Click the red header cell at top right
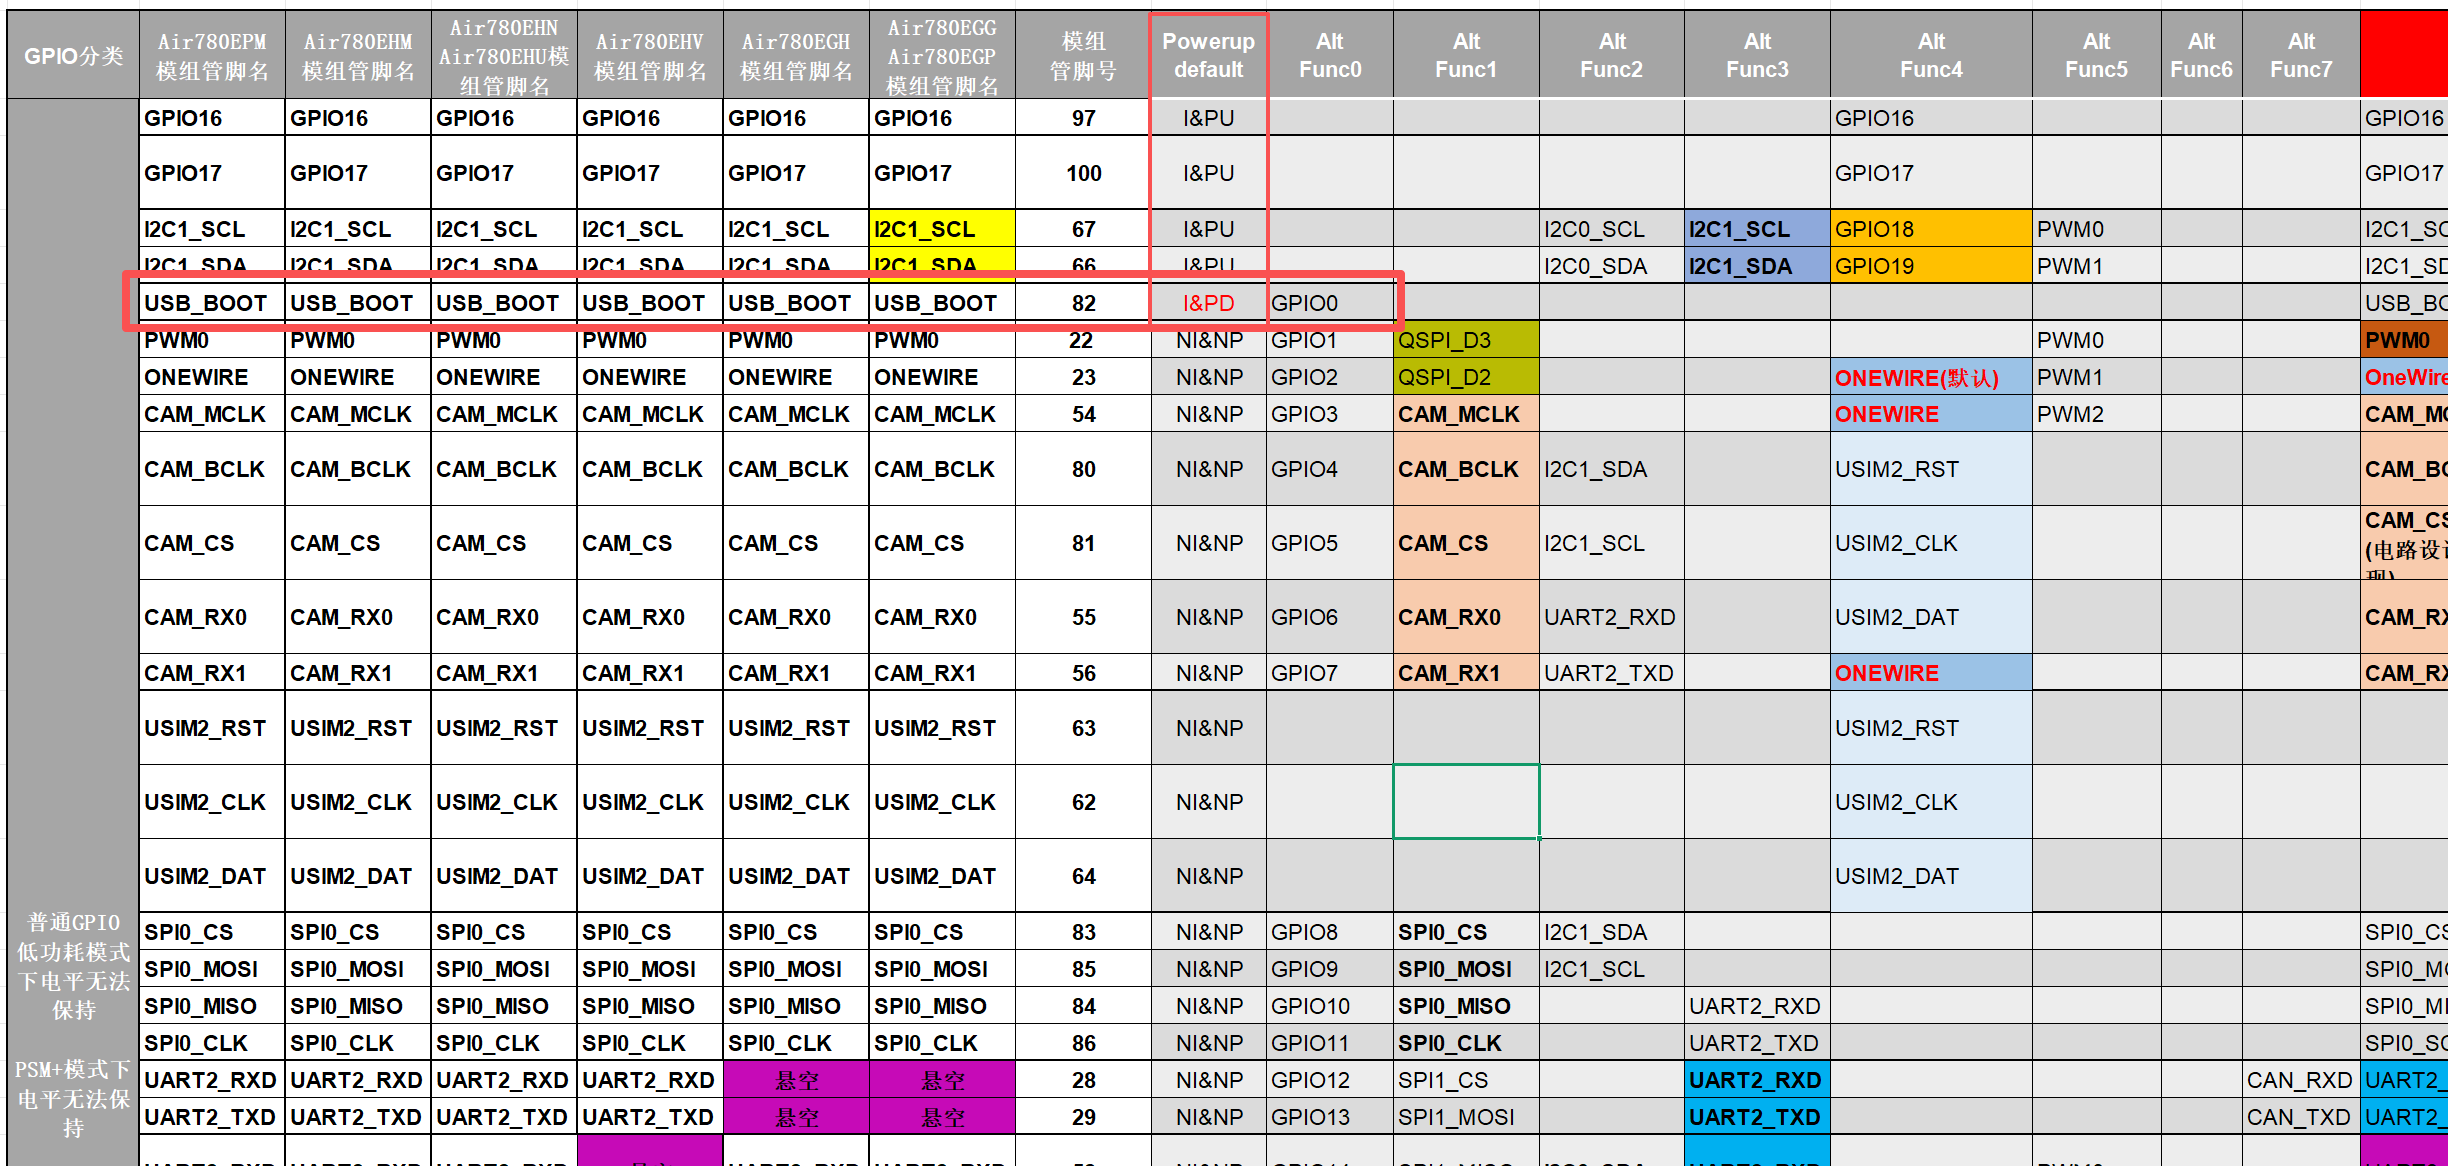Screen dimensions: 2448x1166 pyautogui.click(x=2403, y=56)
